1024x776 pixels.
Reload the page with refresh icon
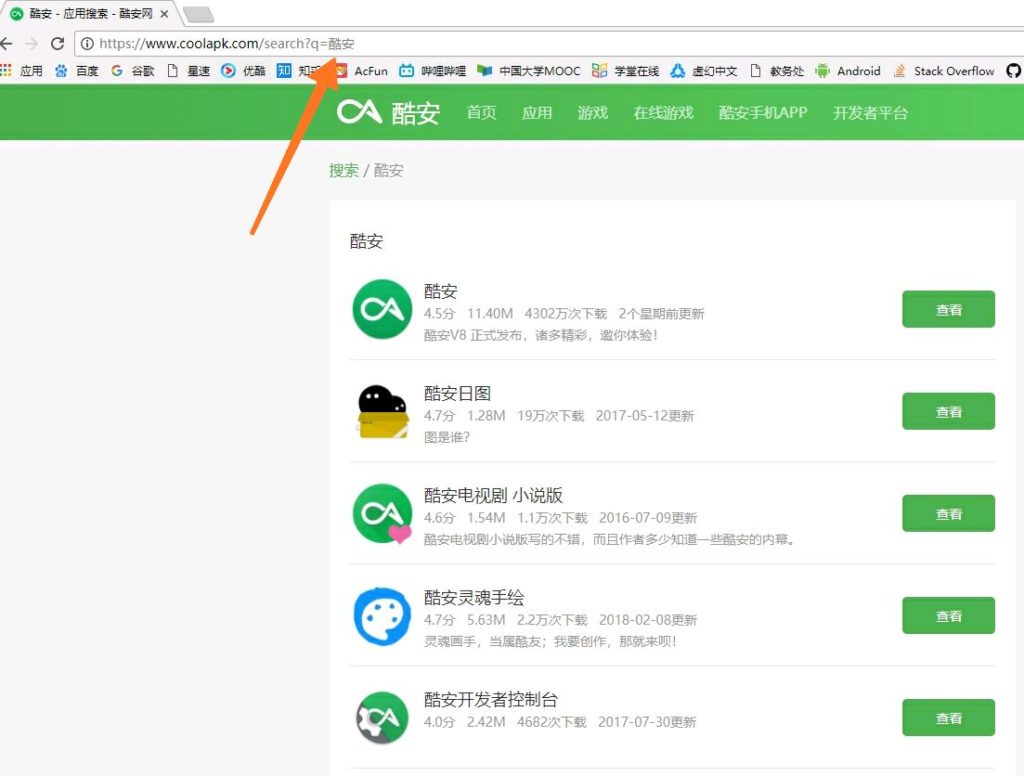click(57, 44)
